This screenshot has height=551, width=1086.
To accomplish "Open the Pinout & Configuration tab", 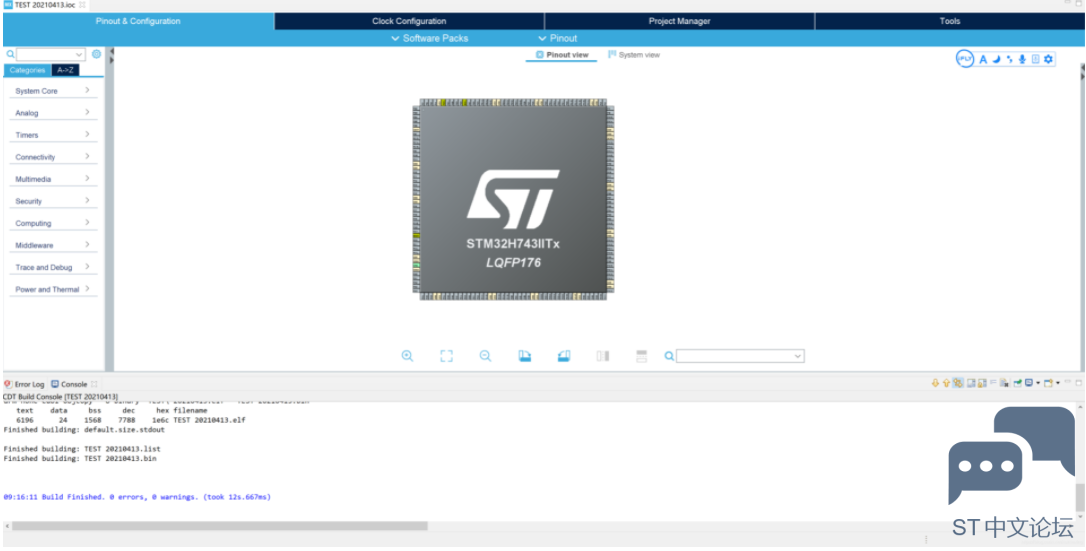I will pyautogui.click(x=139, y=21).
